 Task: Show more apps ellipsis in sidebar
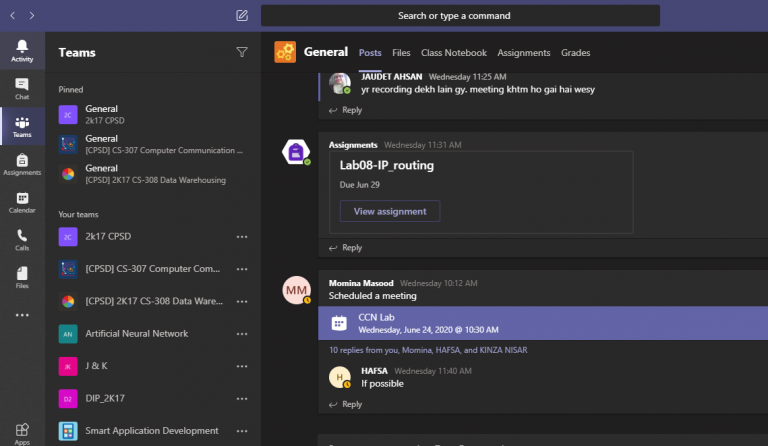coord(22,315)
